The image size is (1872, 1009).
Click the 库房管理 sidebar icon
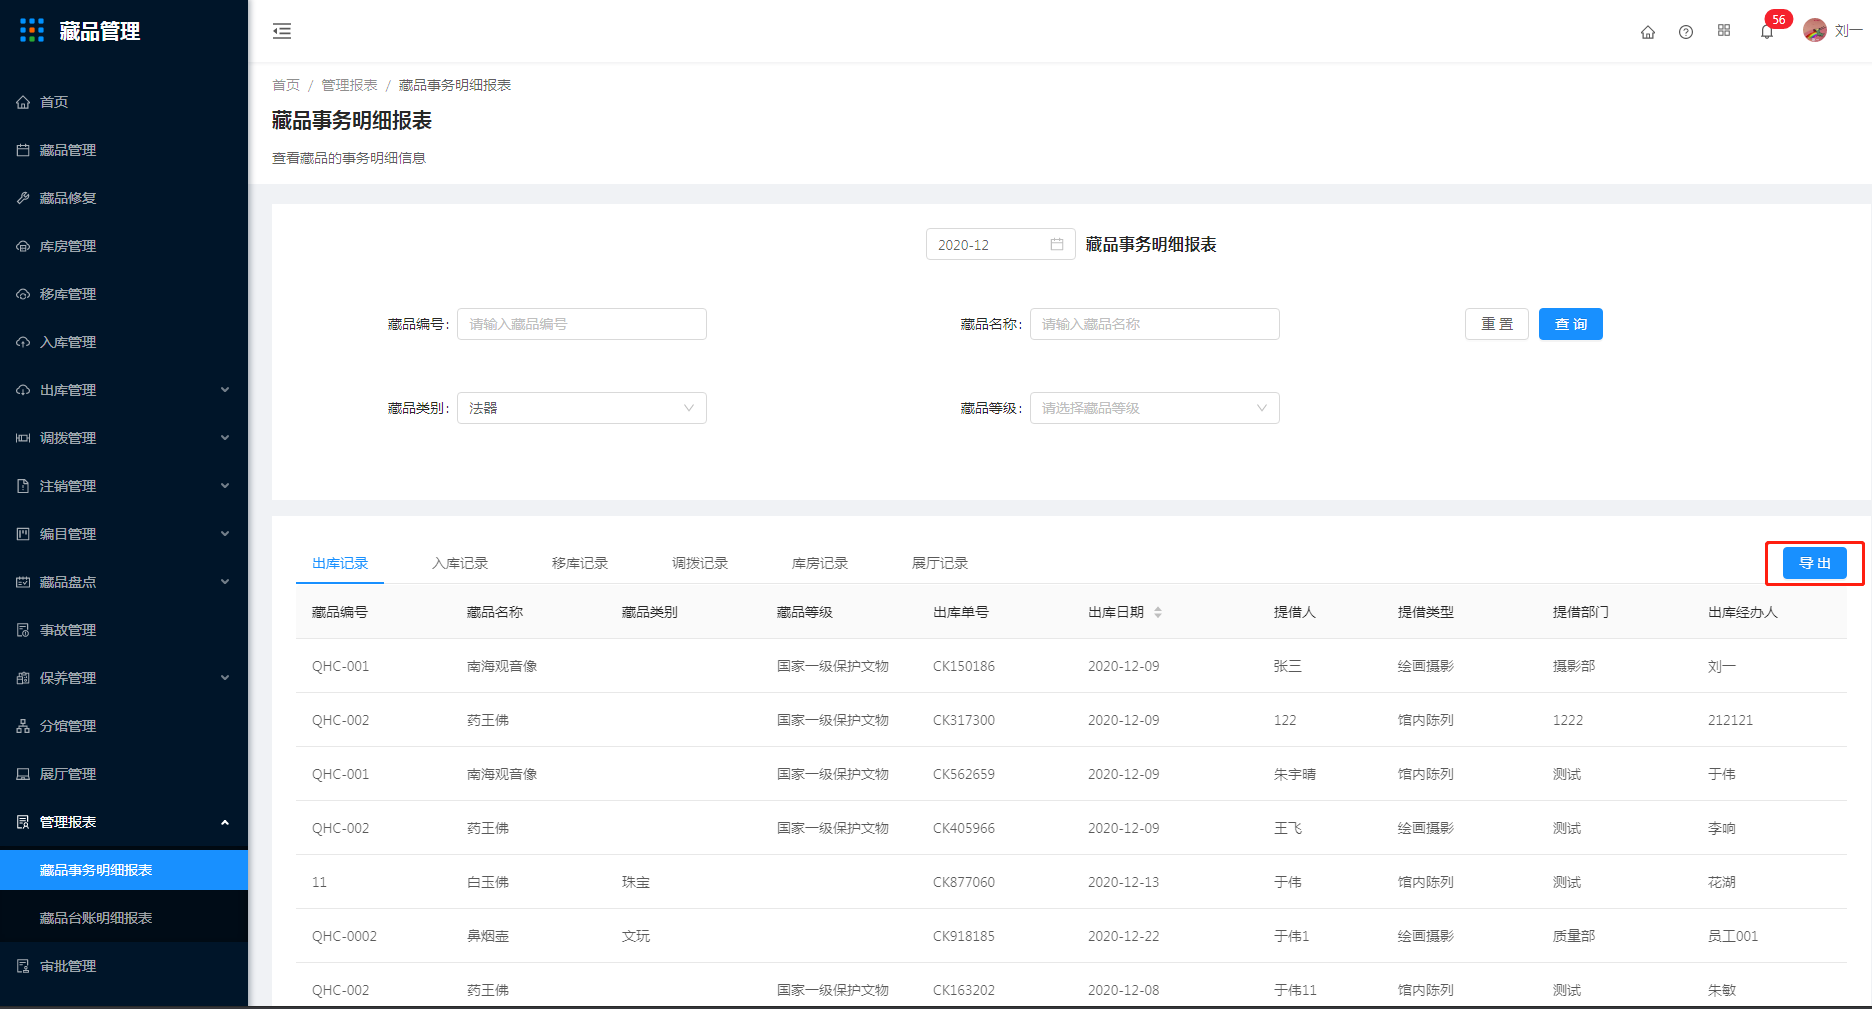[23, 246]
